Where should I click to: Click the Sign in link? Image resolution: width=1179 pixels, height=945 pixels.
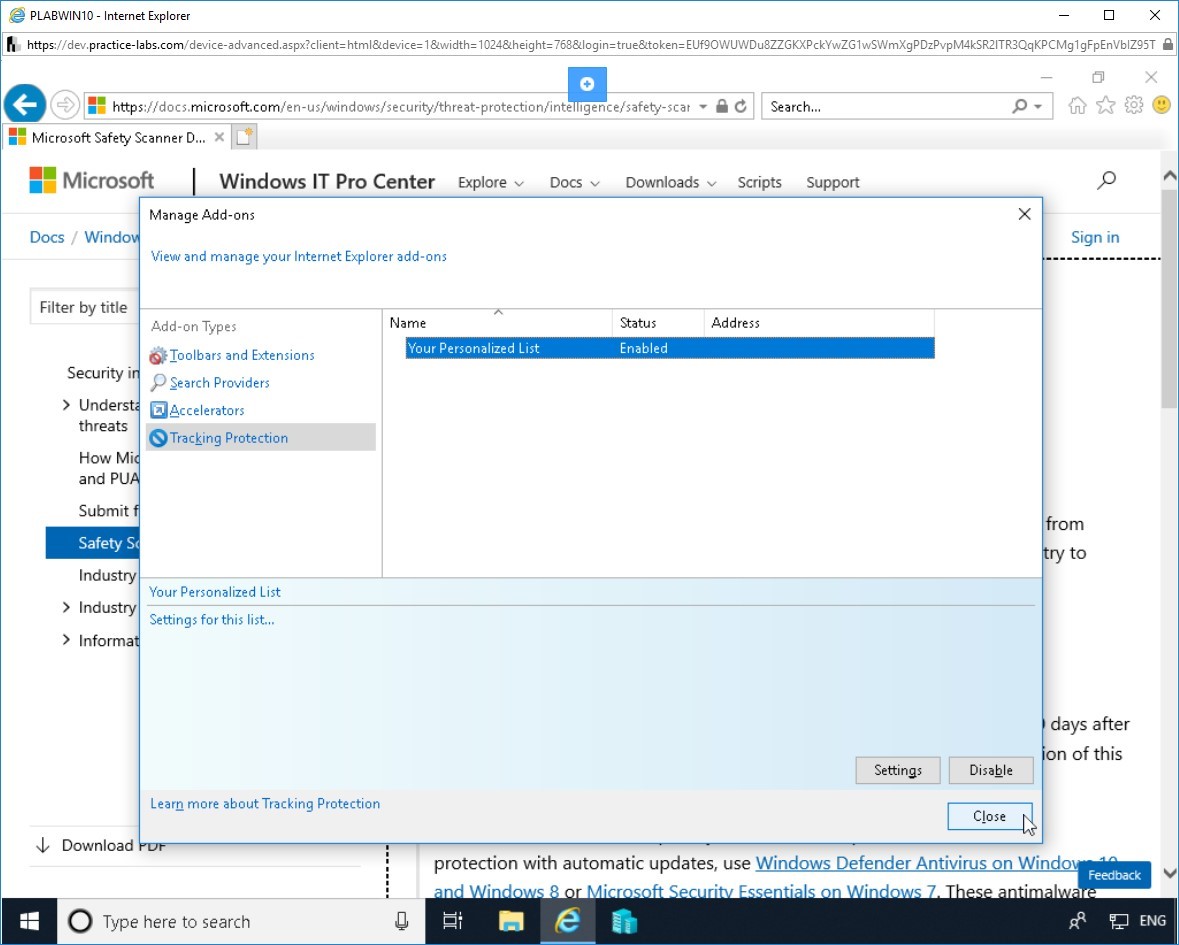pos(1095,238)
